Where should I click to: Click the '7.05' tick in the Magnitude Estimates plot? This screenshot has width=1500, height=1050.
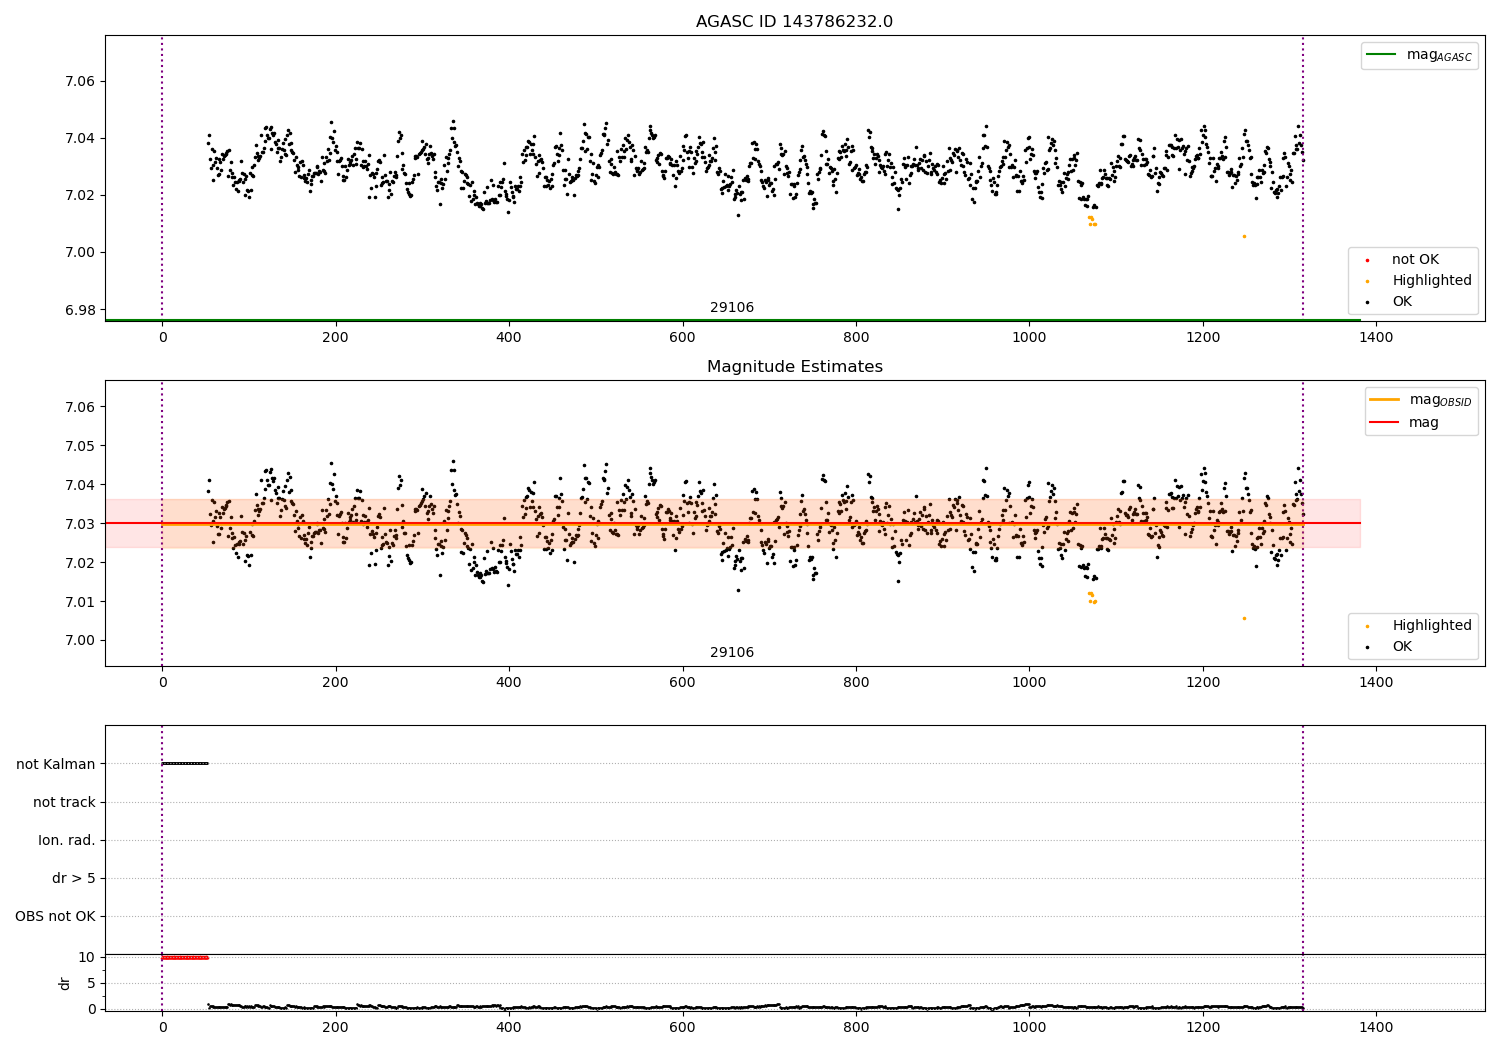(80, 446)
